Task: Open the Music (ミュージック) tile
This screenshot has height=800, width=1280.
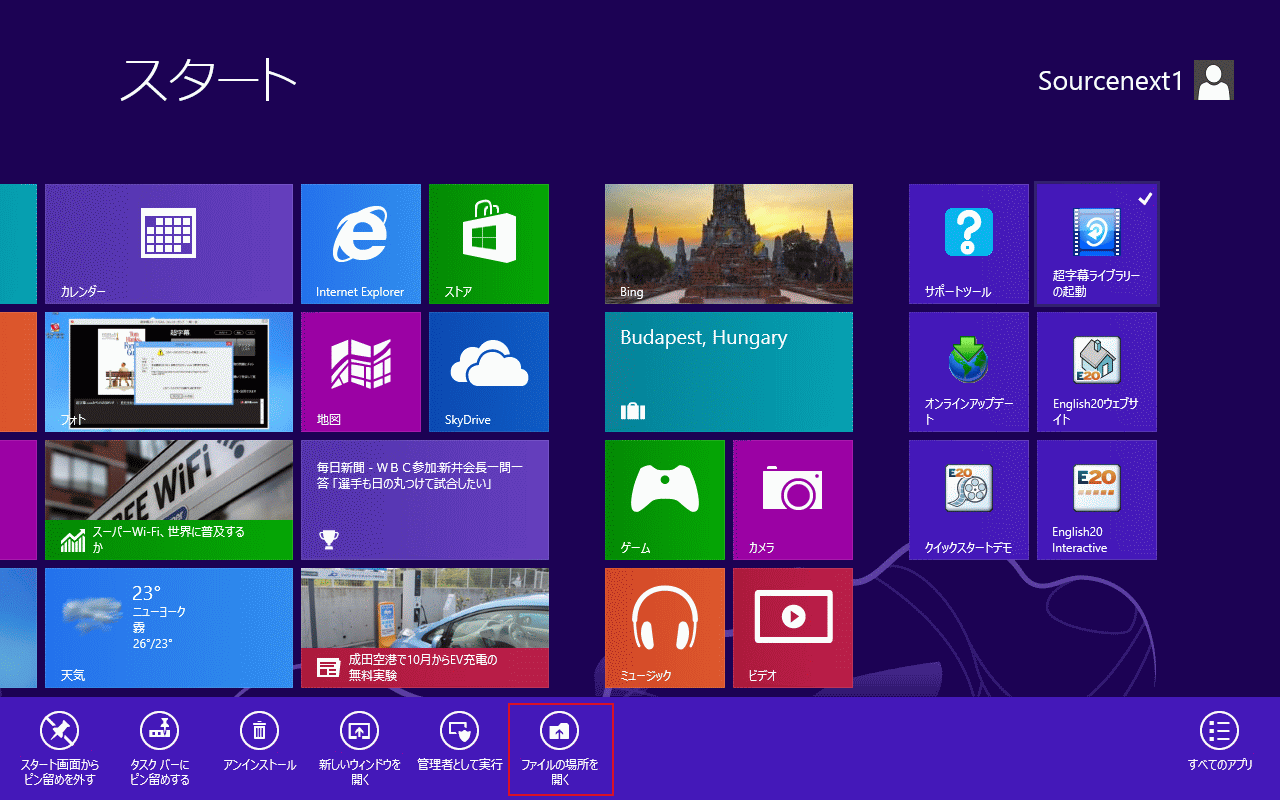Action: coord(665,628)
